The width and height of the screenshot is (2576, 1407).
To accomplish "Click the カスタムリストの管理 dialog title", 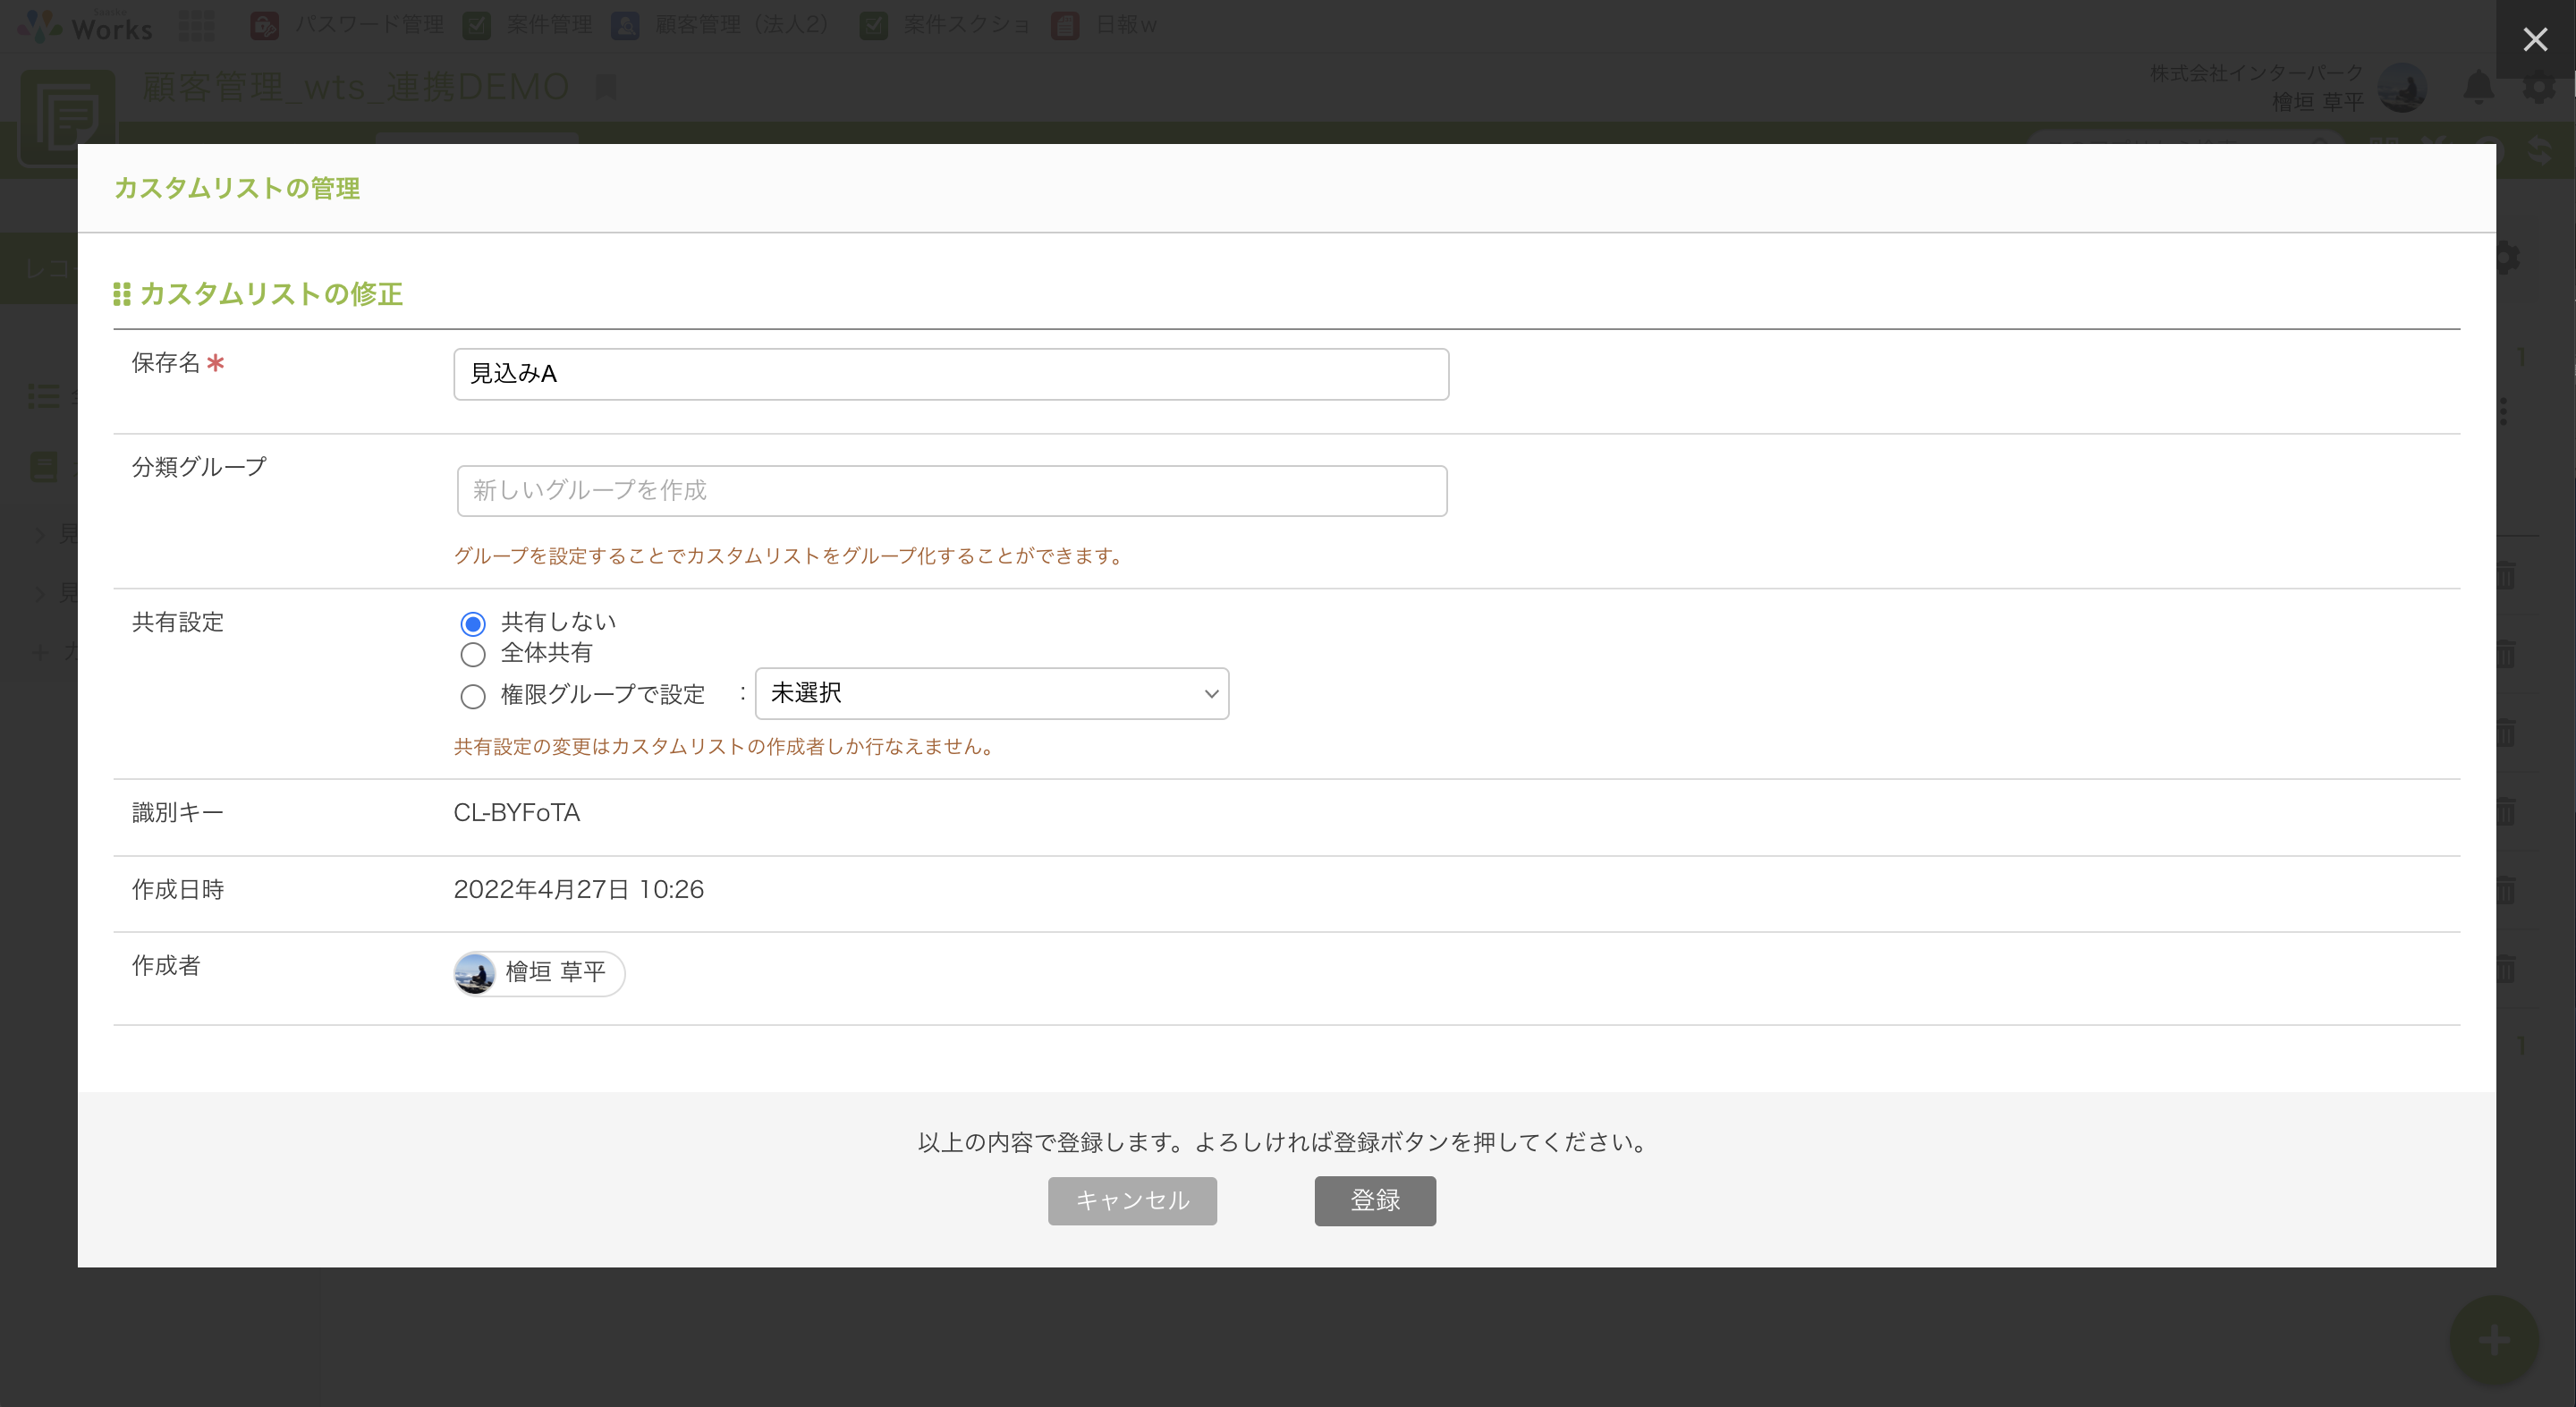I will click(x=237, y=188).
